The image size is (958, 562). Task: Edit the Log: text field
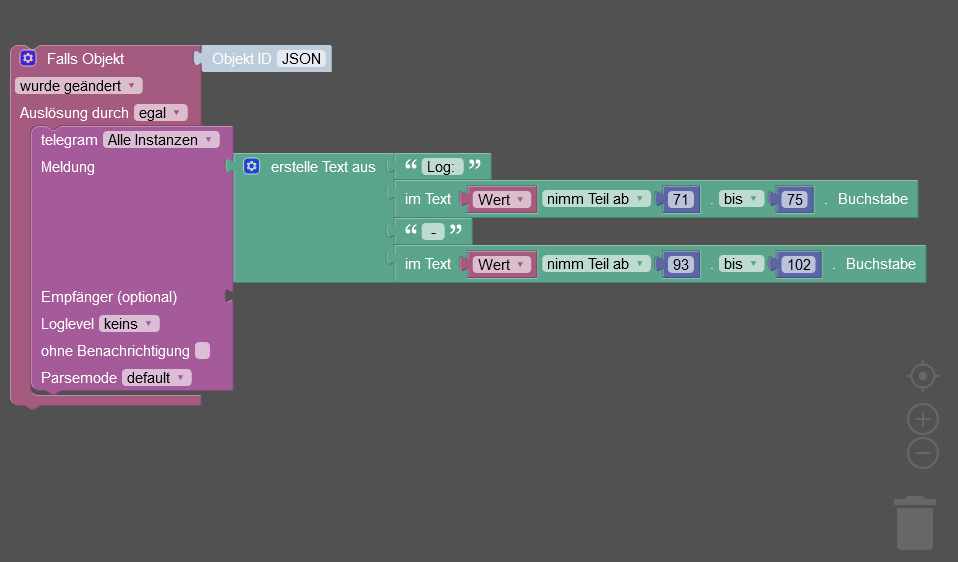pyautogui.click(x=442, y=167)
